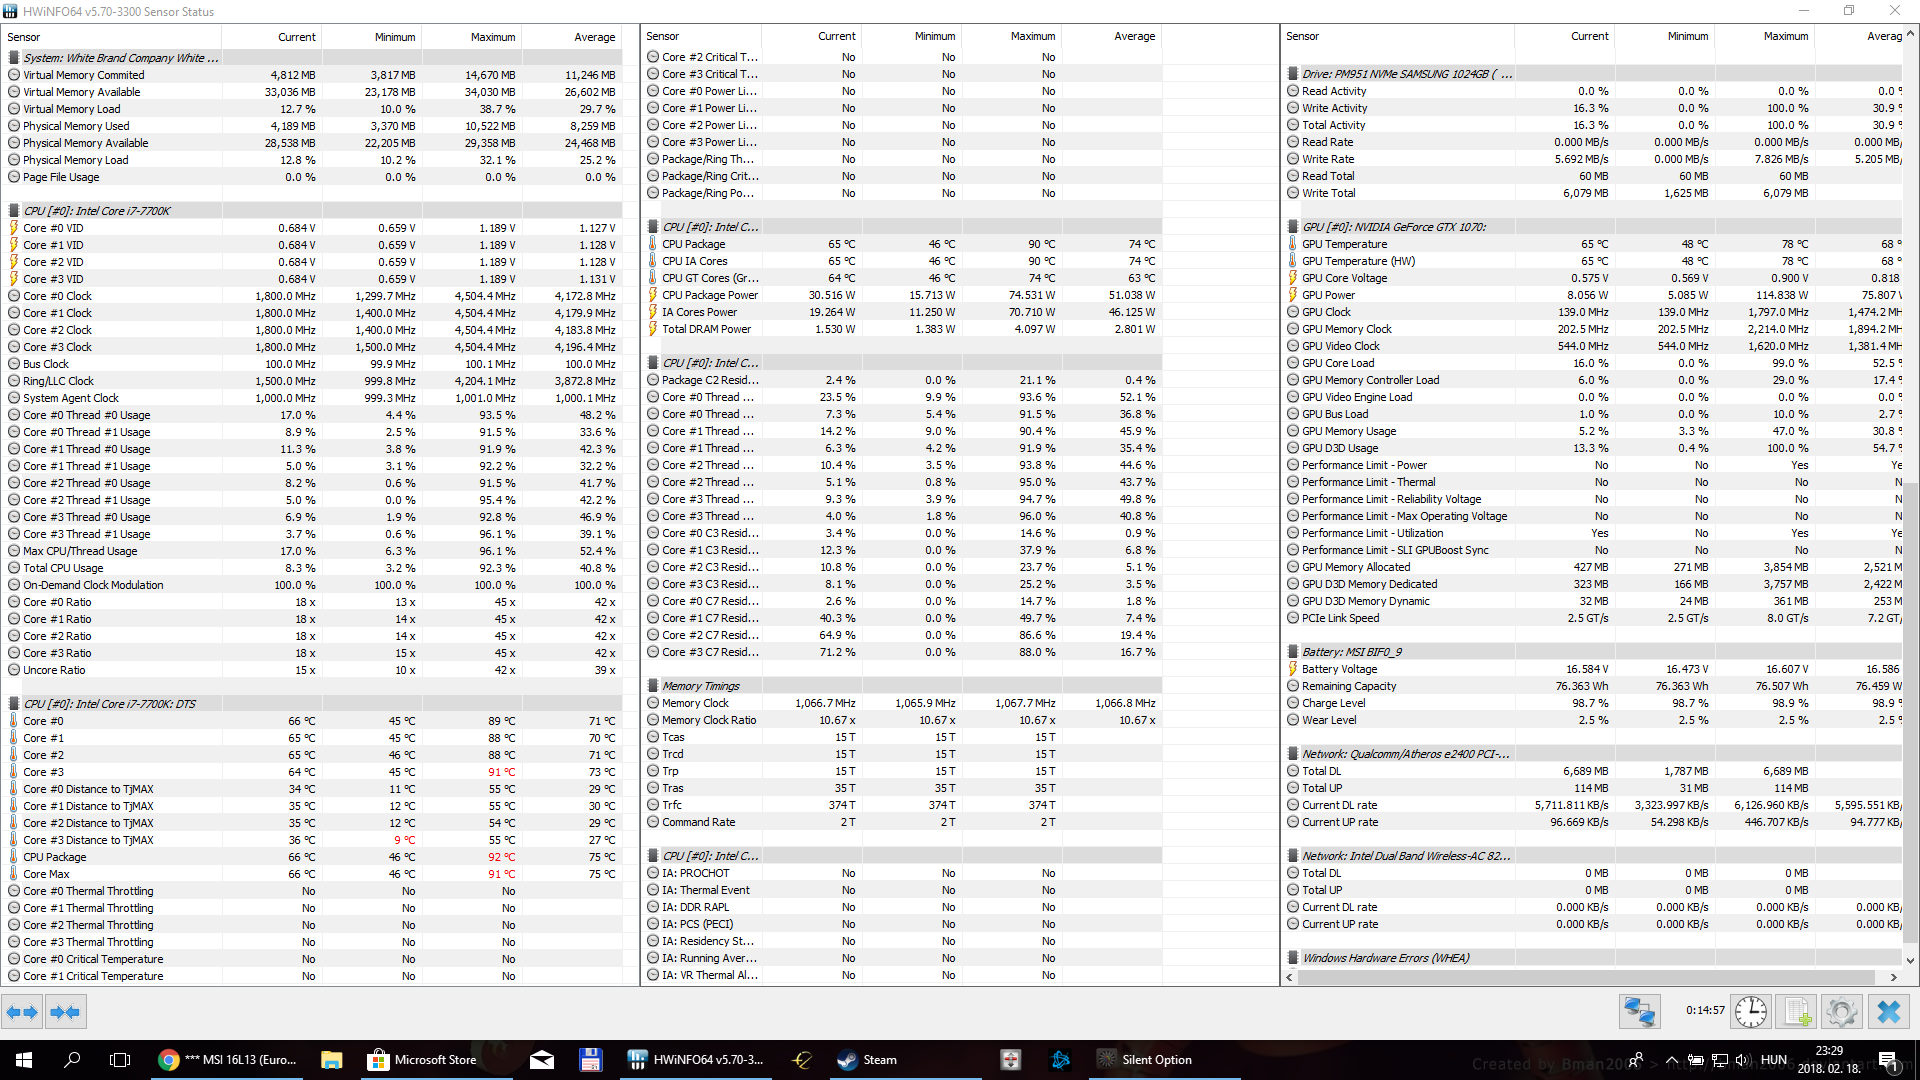Switch the HUN input language indicator
The height and width of the screenshot is (1080, 1920).
point(1774,1060)
